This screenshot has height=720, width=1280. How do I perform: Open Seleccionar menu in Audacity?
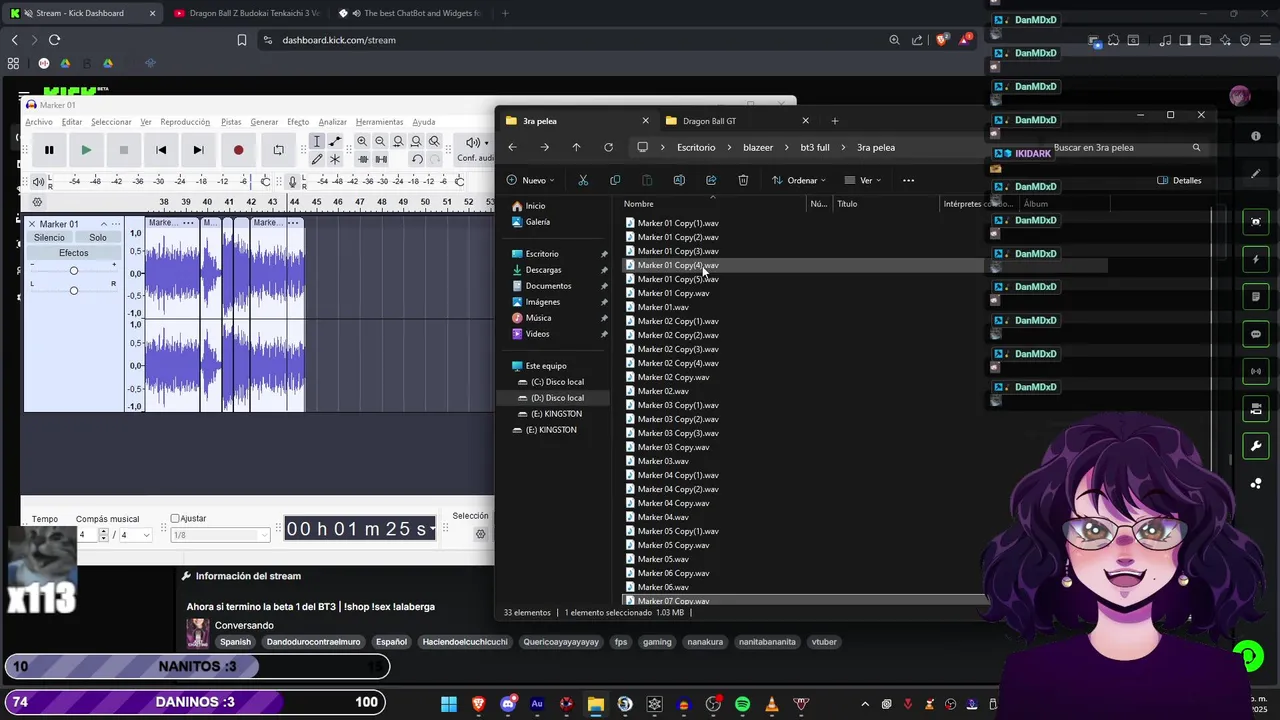[x=111, y=122]
